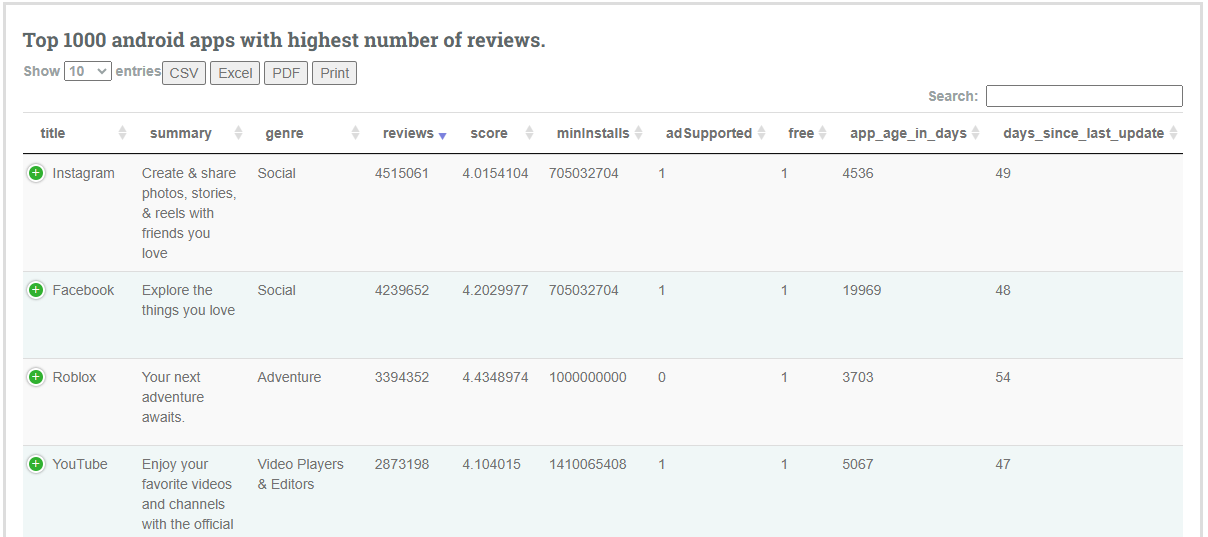Open the Show entries dropdown
The width and height of the screenshot is (1208, 537).
pos(88,71)
